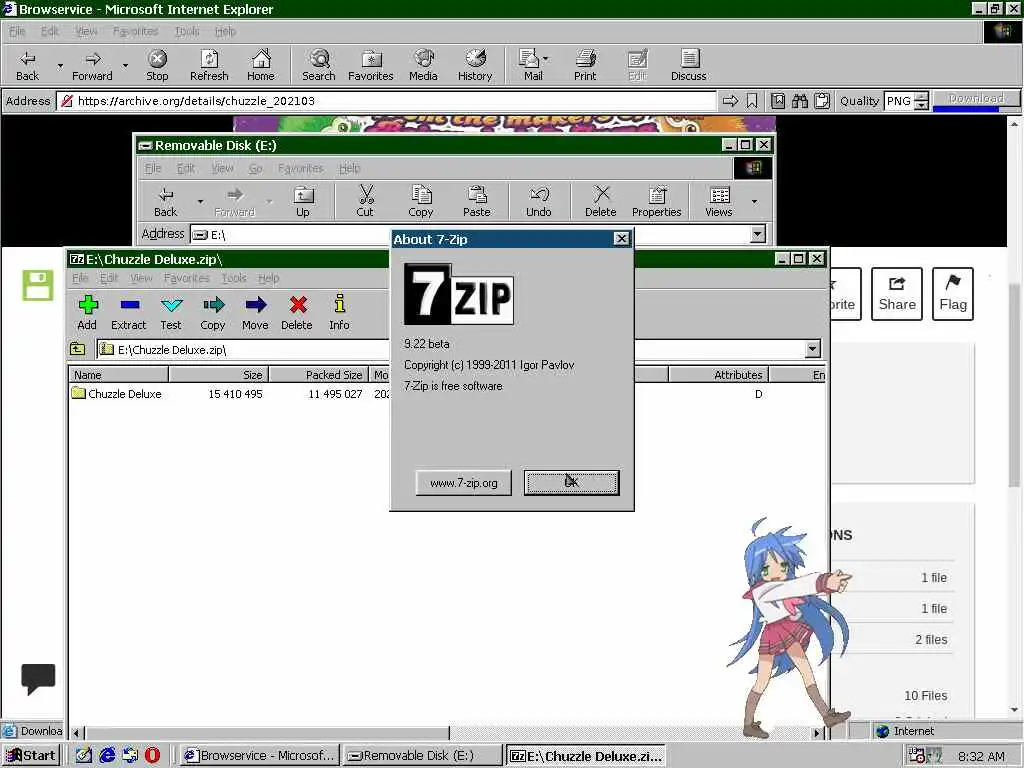Open the Forward history dropdown in IE
The width and height of the screenshot is (1024, 768).
coord(125,65)
